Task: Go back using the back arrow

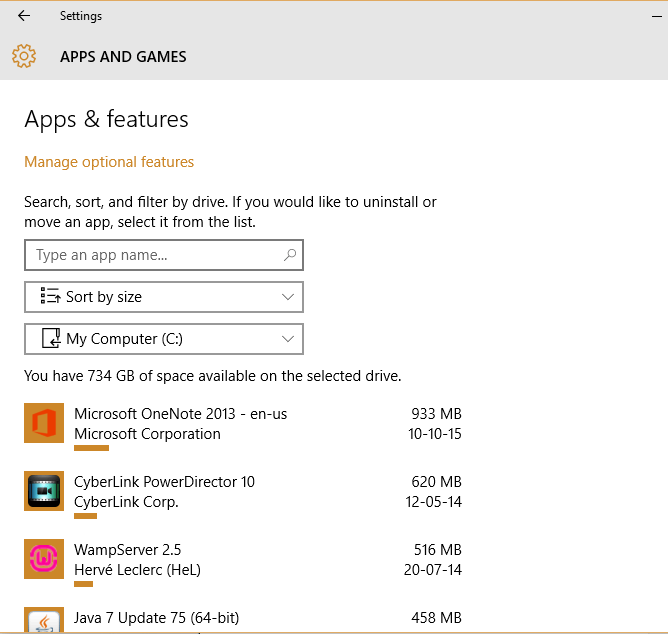Action: click(x=24, y=16)
